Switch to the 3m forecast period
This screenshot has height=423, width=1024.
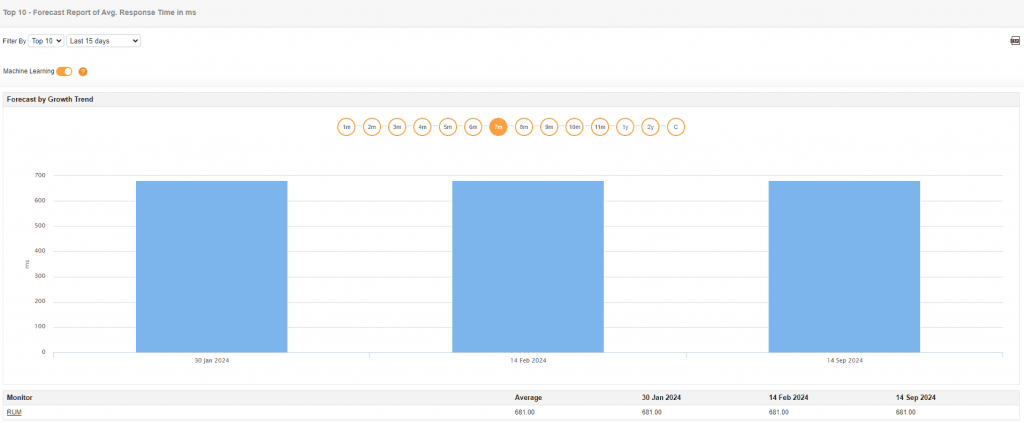(x=397, y=127)
